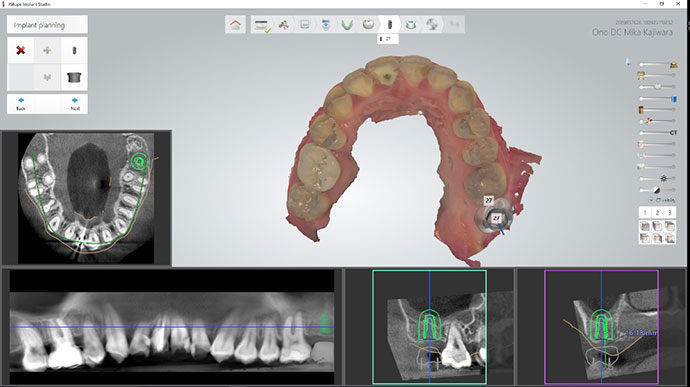Choose bottom-right view cube orientation
This screenshot has width=690, height=387.
pos(669,238)
